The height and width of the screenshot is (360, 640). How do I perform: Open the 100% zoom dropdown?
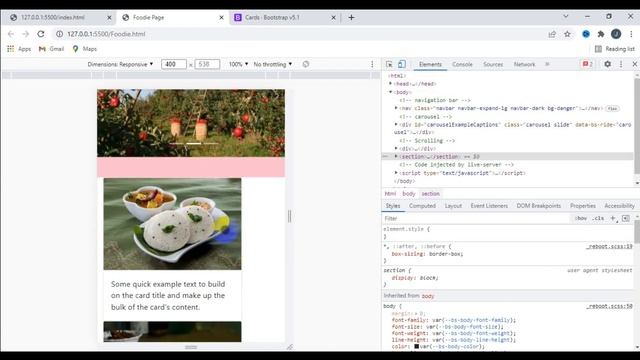pyautogui.click(x=238, y=64)
